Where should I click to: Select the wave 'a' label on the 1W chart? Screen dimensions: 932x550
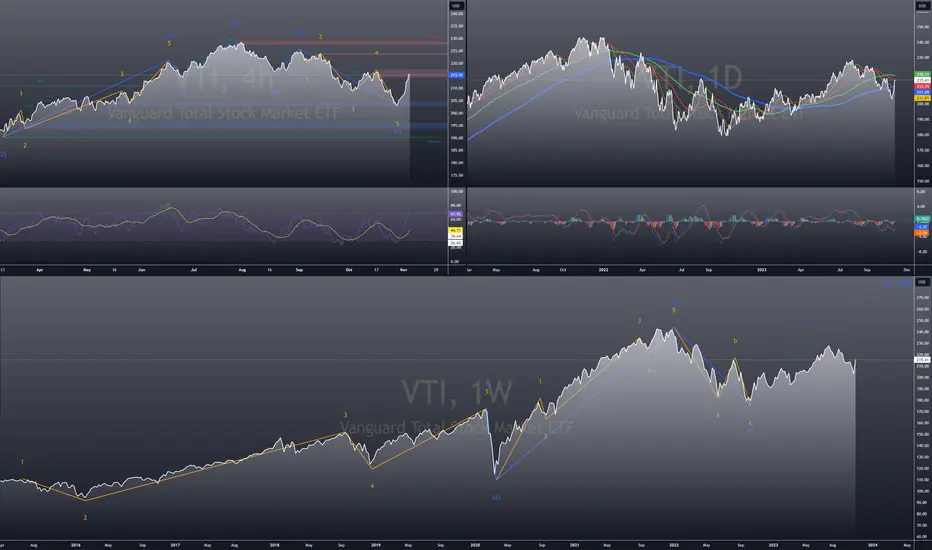click(x=717, y=415)
